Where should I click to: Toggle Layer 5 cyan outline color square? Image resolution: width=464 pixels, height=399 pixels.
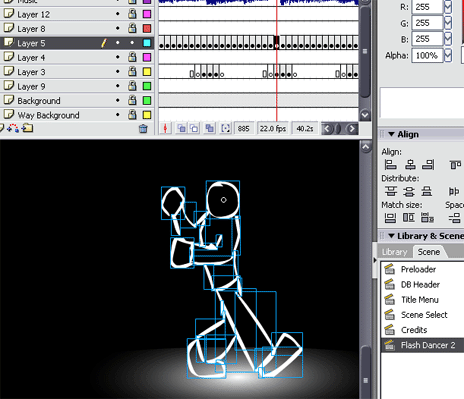(x=147, y=43)
